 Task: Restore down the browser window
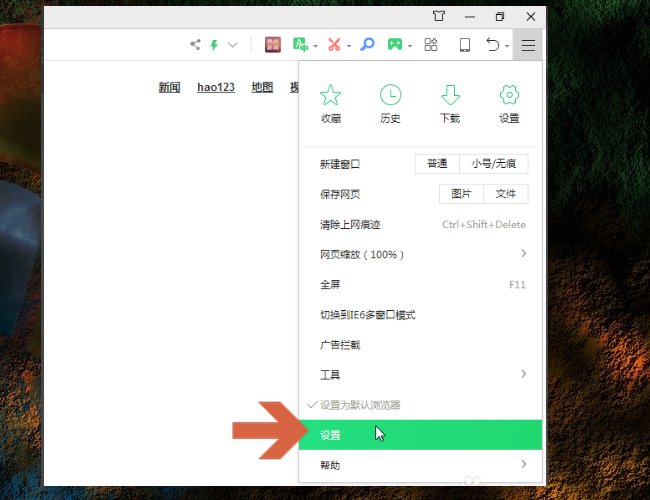point(500,17)
